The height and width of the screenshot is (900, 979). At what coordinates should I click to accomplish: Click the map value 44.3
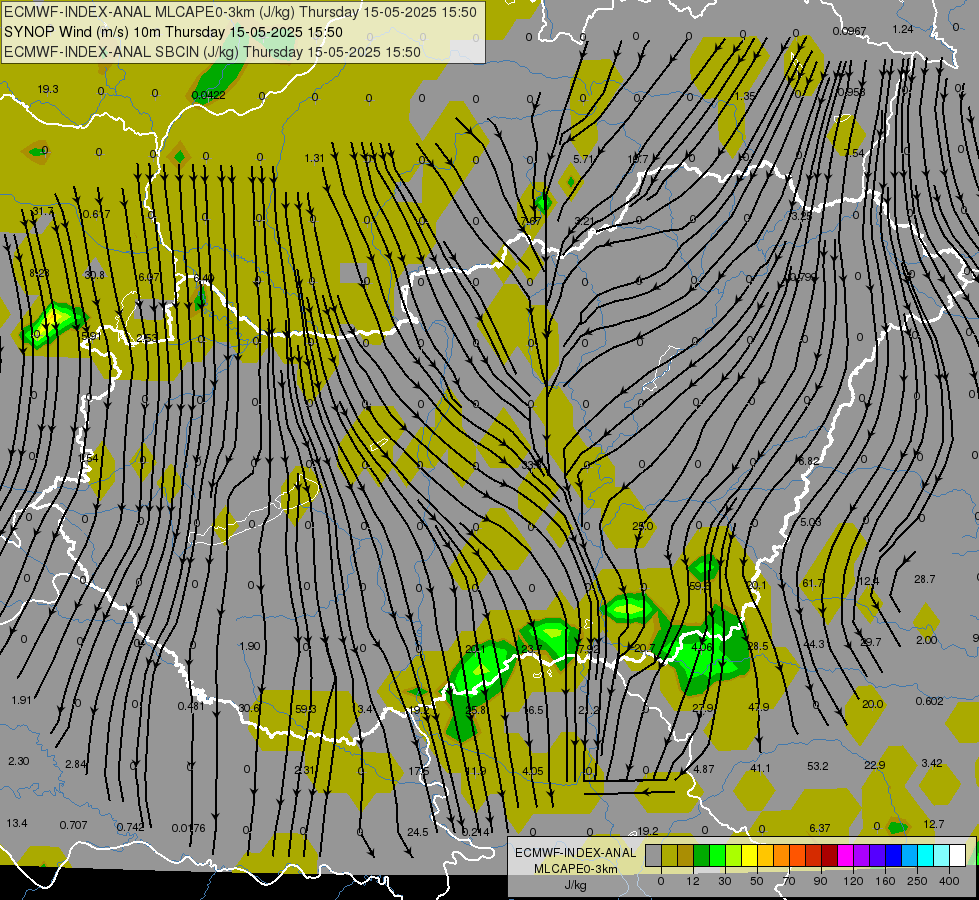814,644
